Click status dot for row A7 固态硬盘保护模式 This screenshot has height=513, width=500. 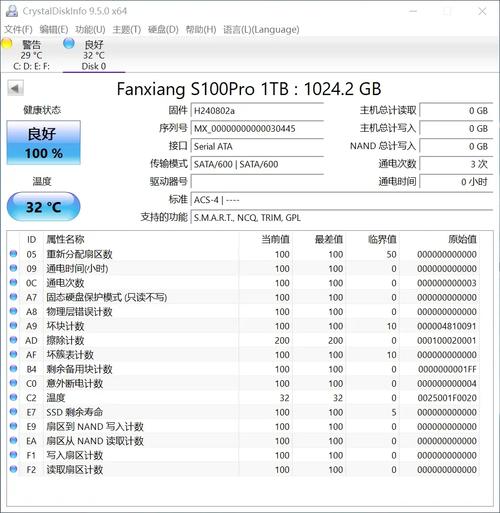tap(13, 297)
